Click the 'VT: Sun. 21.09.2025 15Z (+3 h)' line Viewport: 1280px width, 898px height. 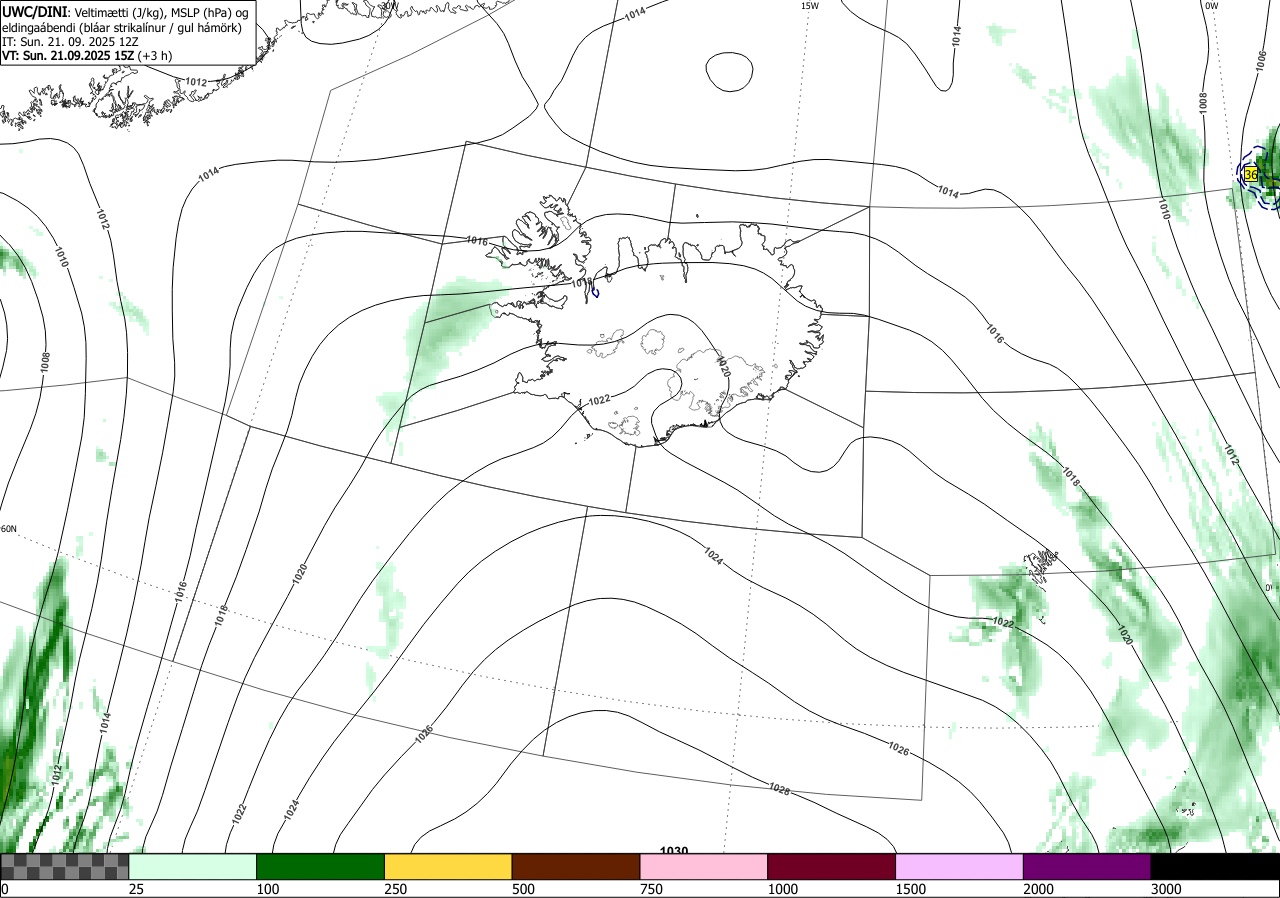87,56
